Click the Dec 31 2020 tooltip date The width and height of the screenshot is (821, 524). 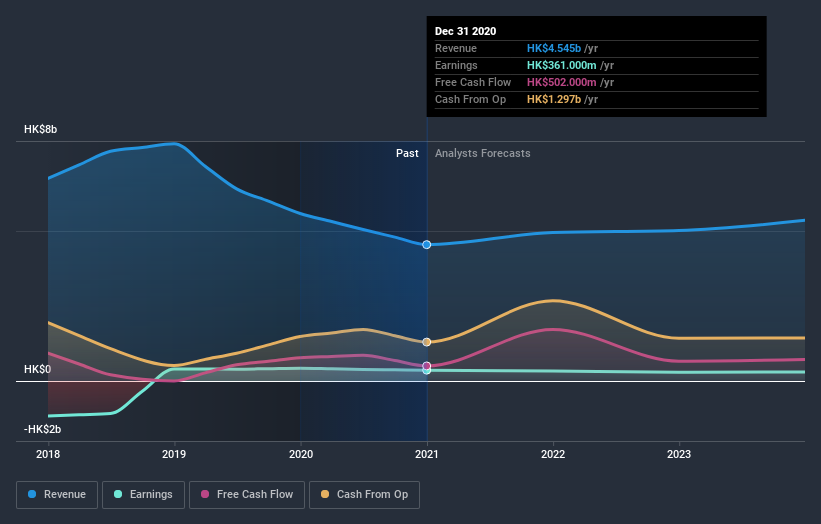point(465,31)
